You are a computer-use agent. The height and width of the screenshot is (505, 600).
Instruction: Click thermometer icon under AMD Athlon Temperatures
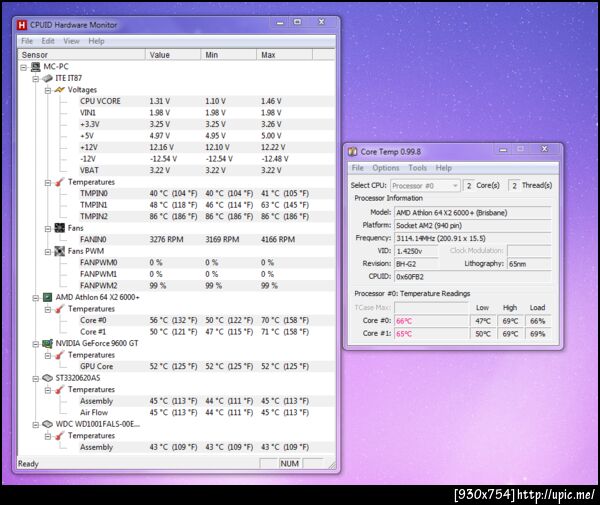60,309
